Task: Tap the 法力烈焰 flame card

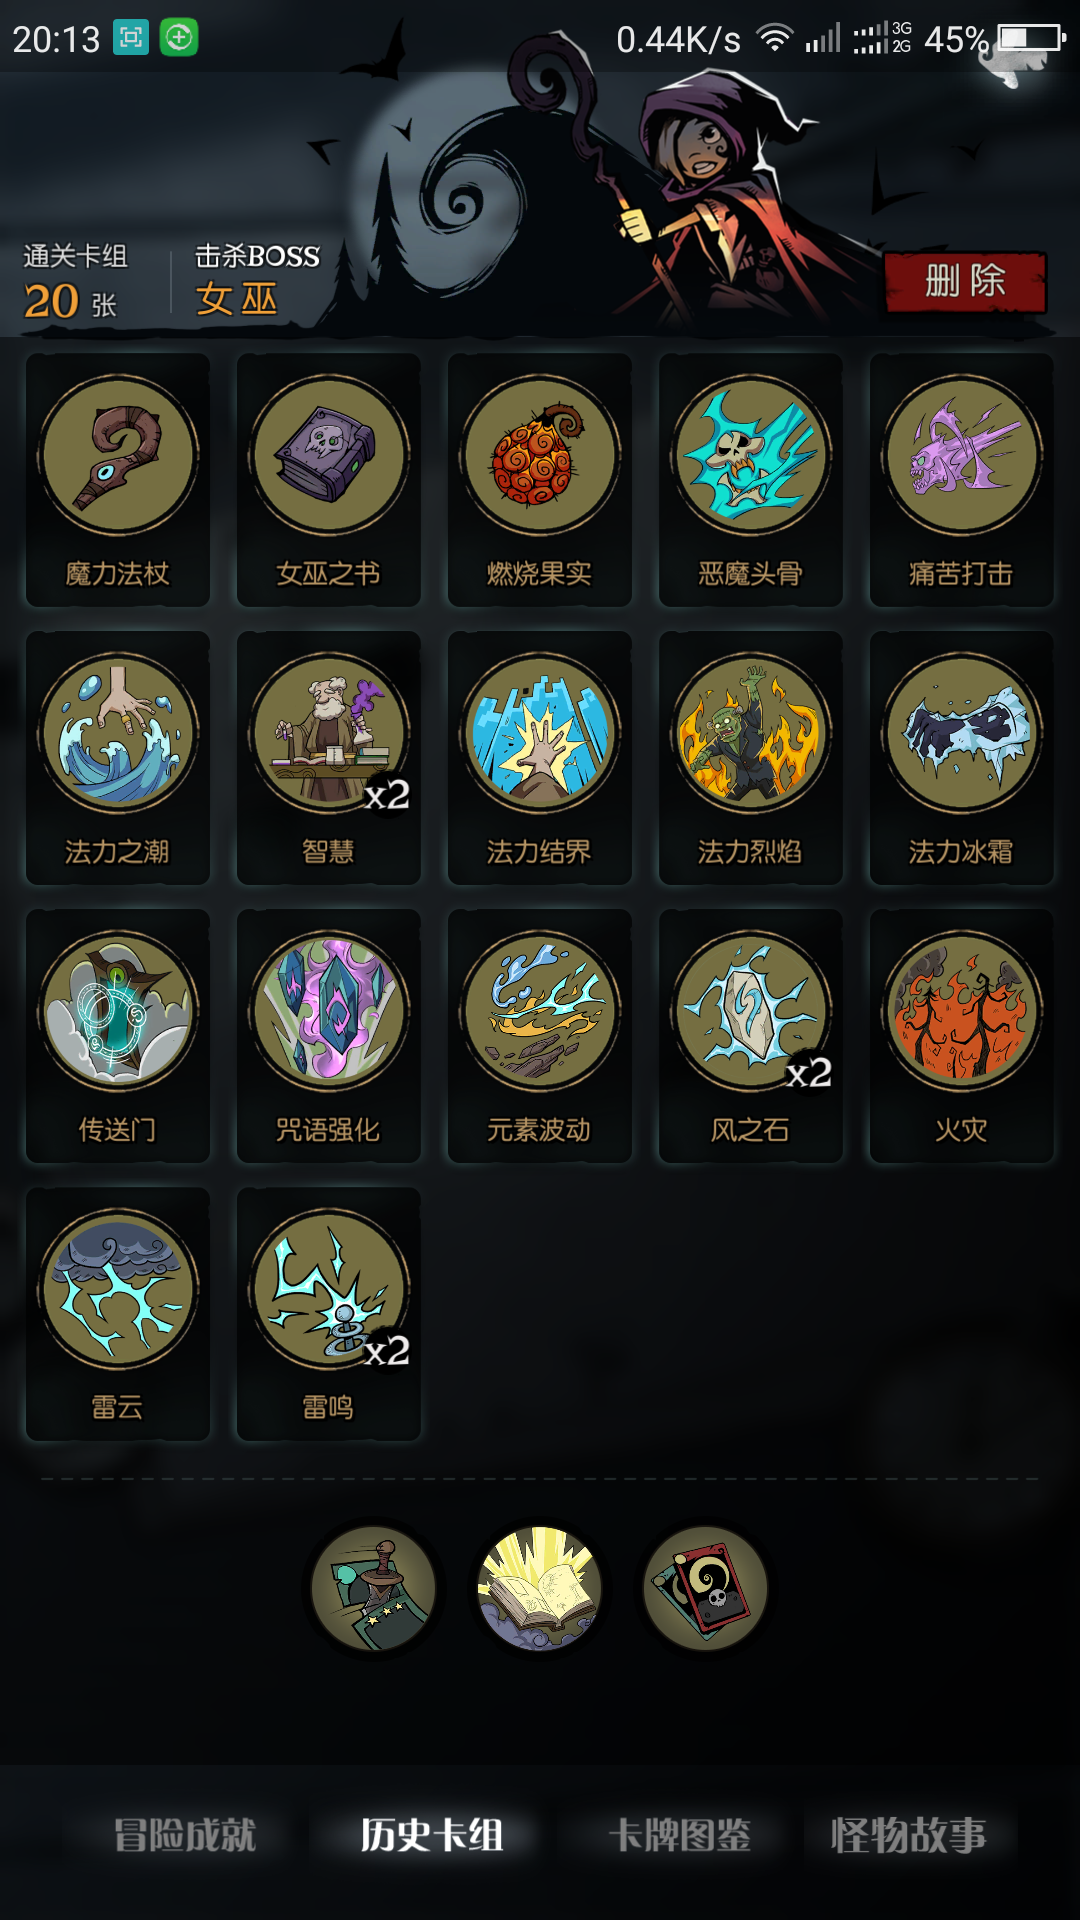Action: (x=751, y=758)
